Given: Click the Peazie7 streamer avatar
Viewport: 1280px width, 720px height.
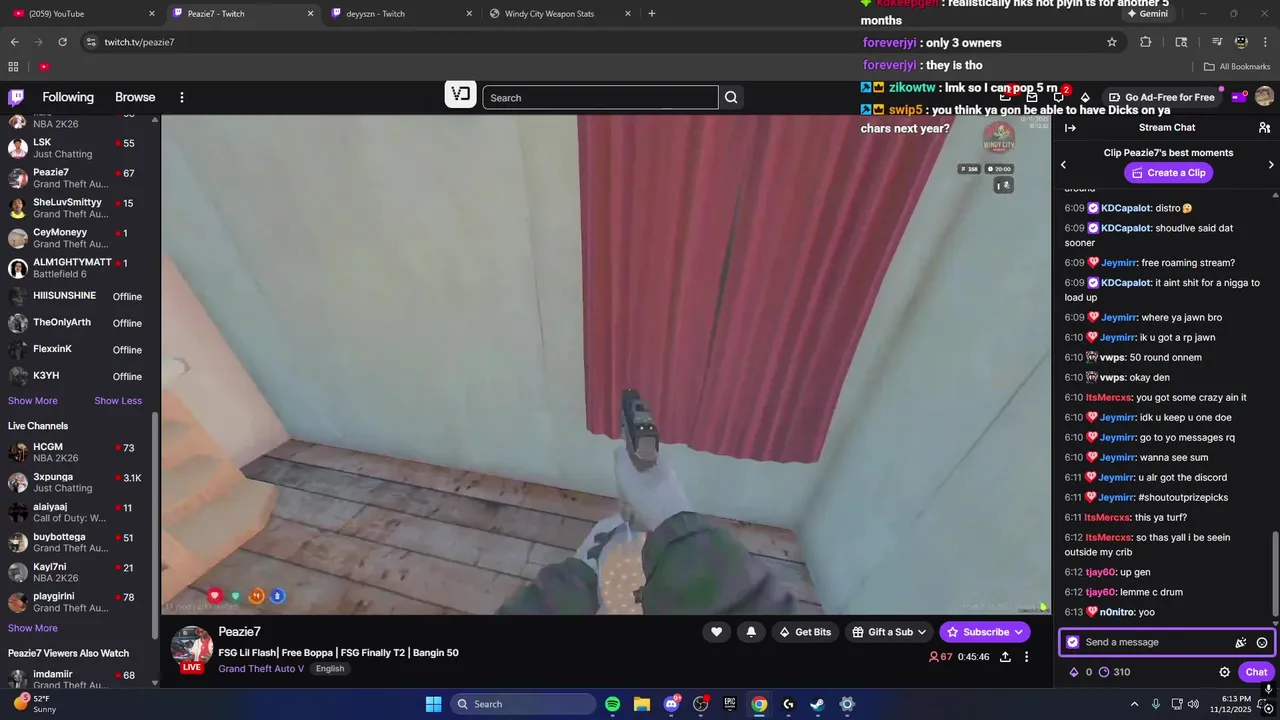Looking at the screenshot, I should pyautogui.click(x=191, y=648).
